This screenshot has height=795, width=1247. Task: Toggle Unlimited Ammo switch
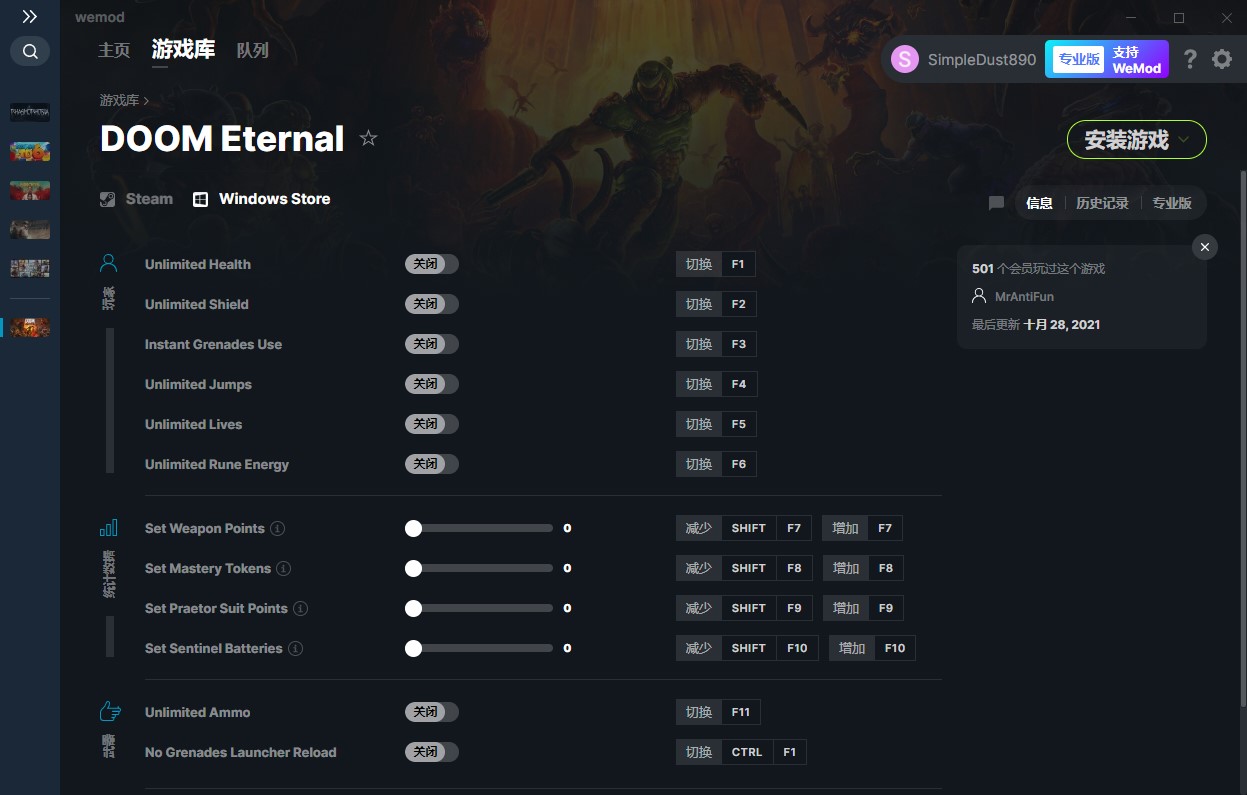[432, 712]
